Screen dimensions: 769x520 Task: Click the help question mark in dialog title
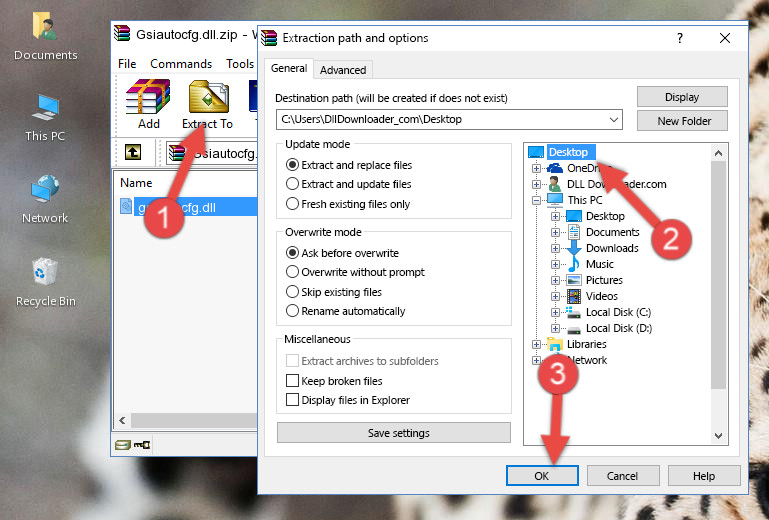[679, 38]
